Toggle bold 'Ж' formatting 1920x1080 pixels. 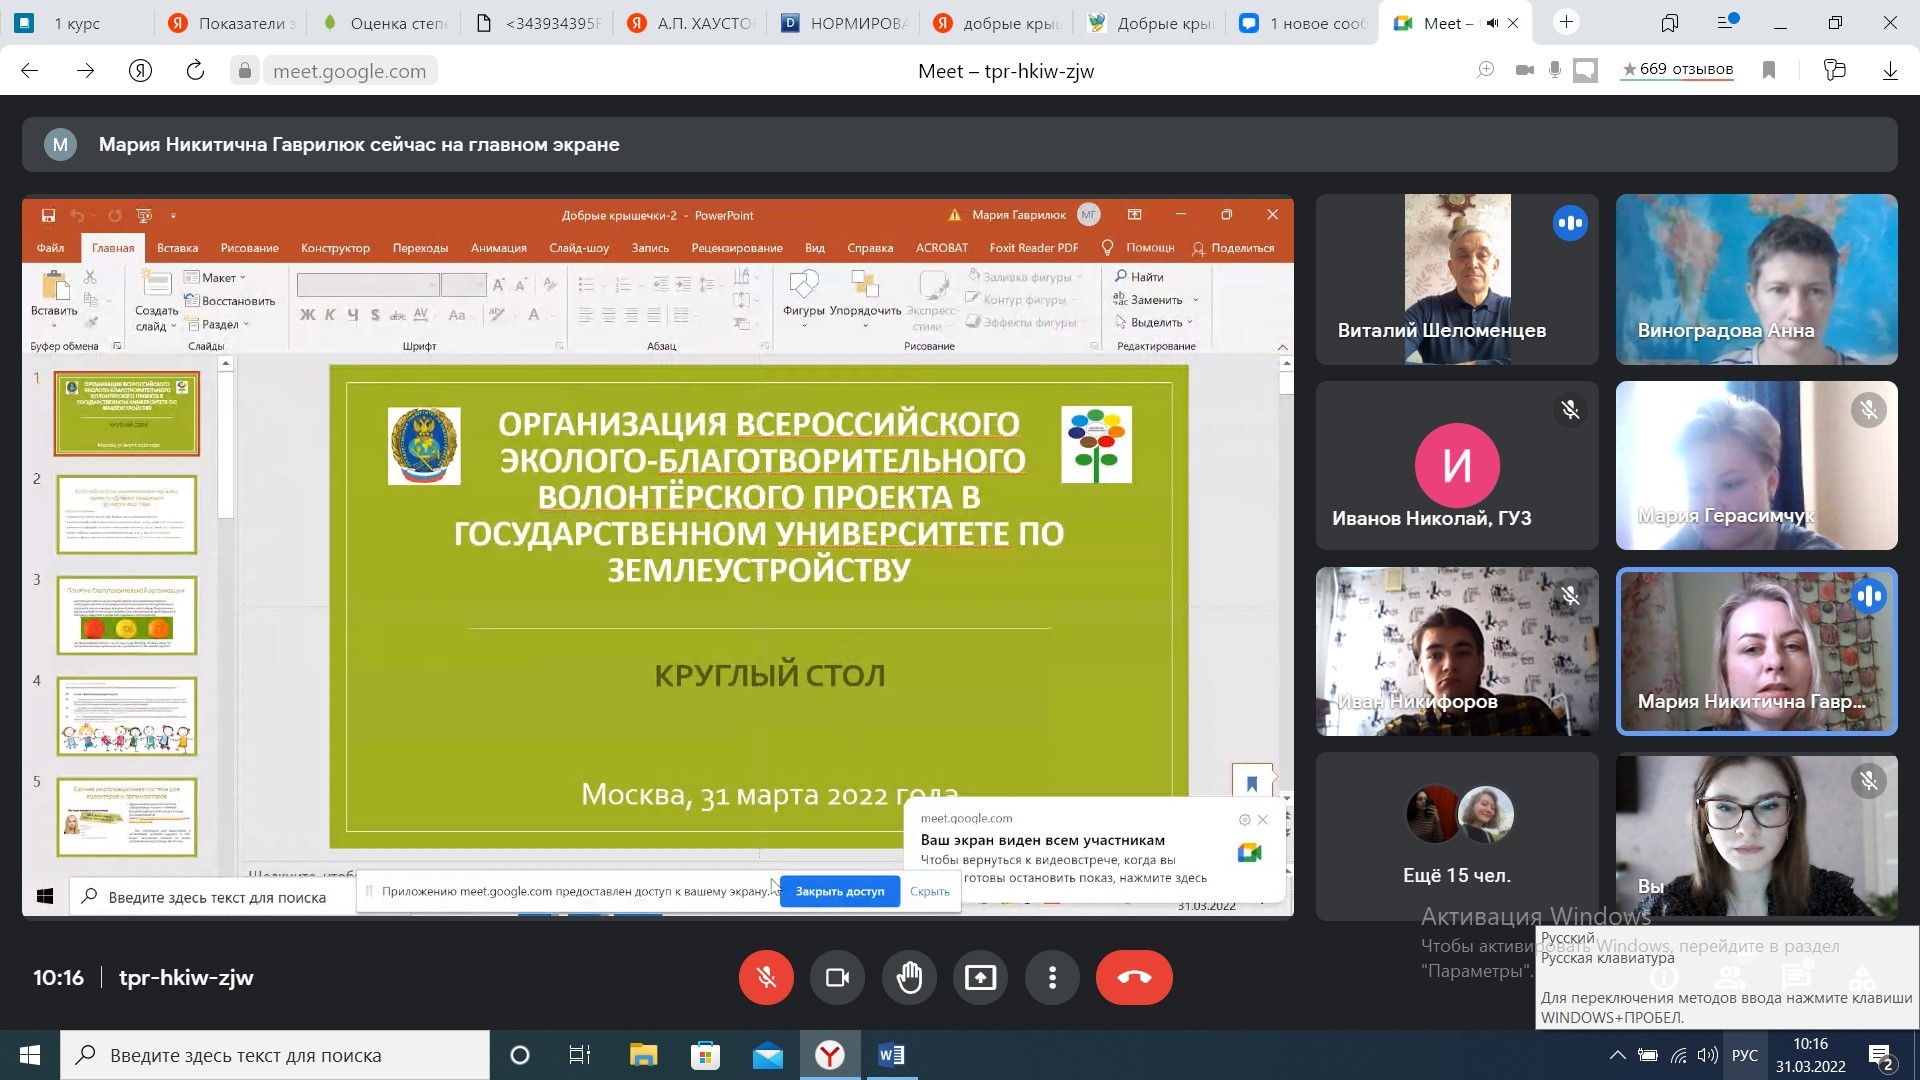(x=308, y=315)
